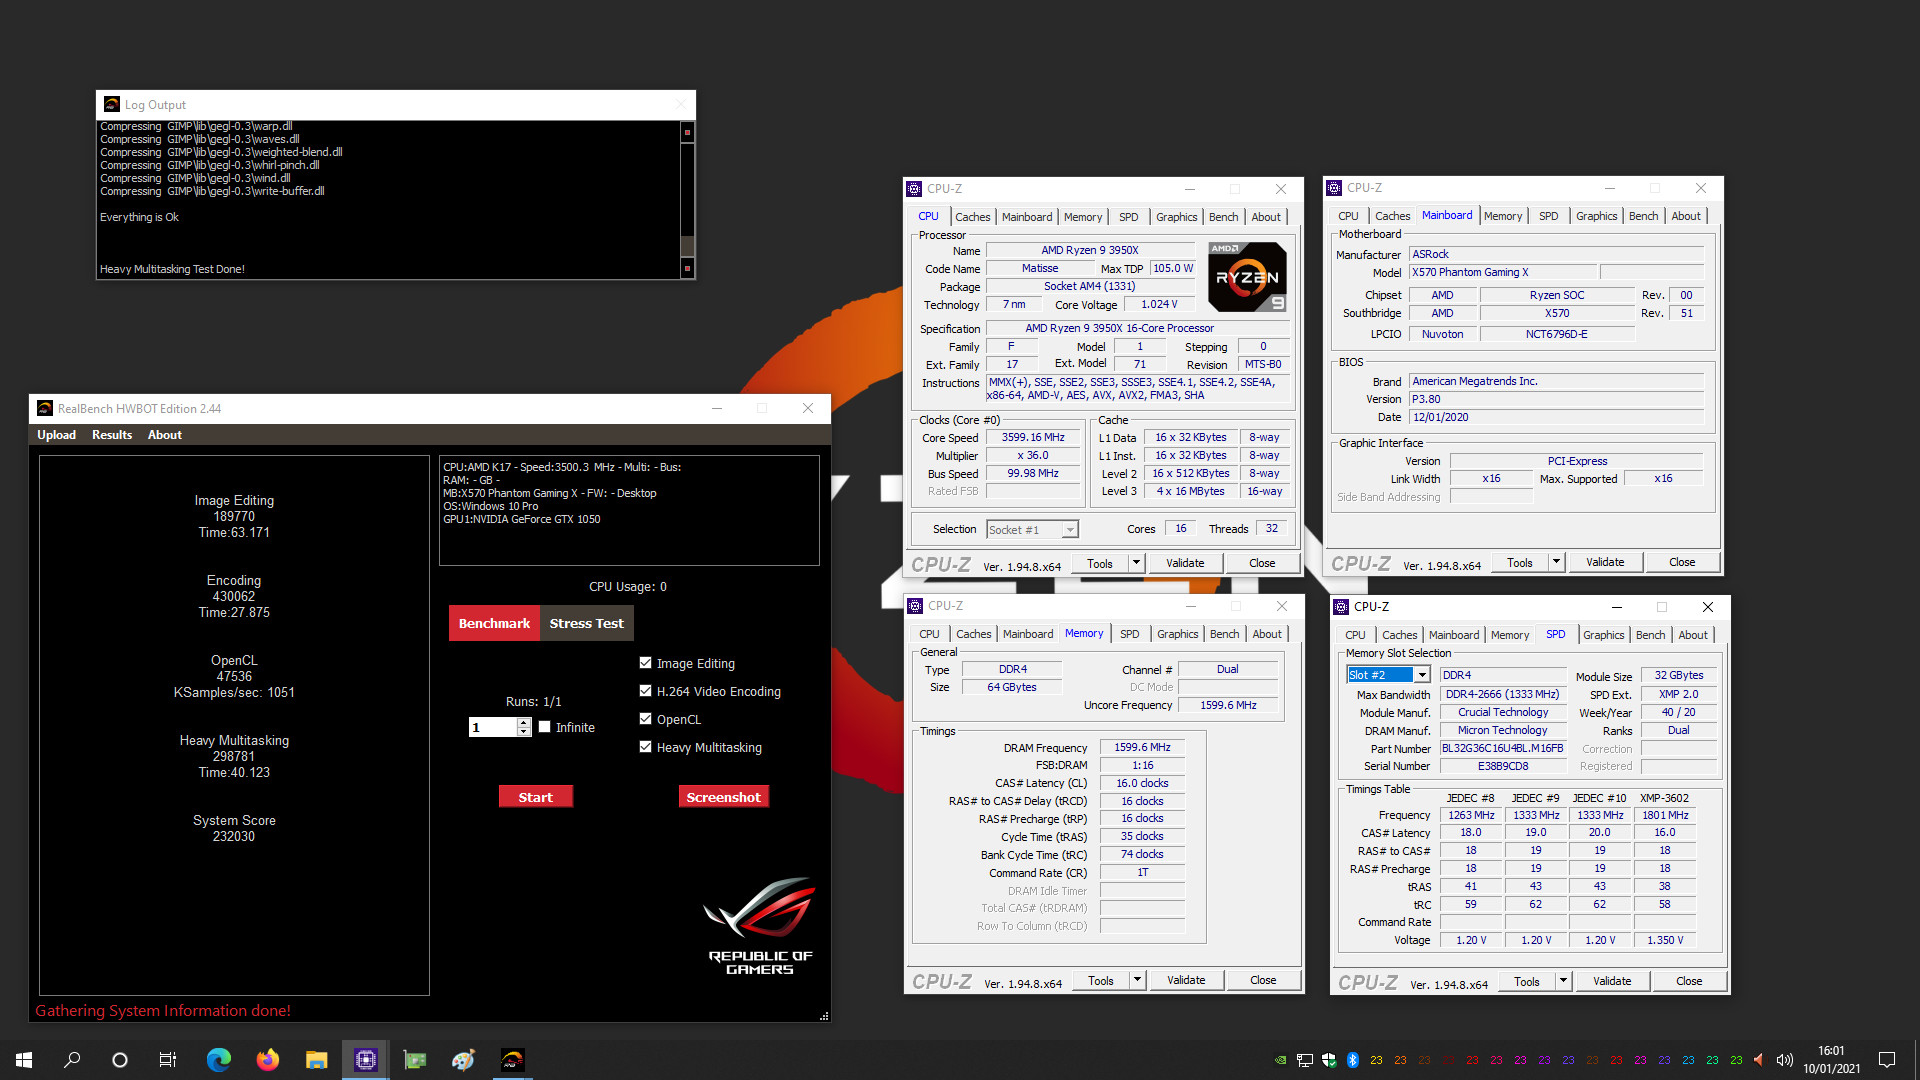Switch to About tab in CPU-Z SPD window
This screenshot has height=1080, width=1920.
point(1693,635)
